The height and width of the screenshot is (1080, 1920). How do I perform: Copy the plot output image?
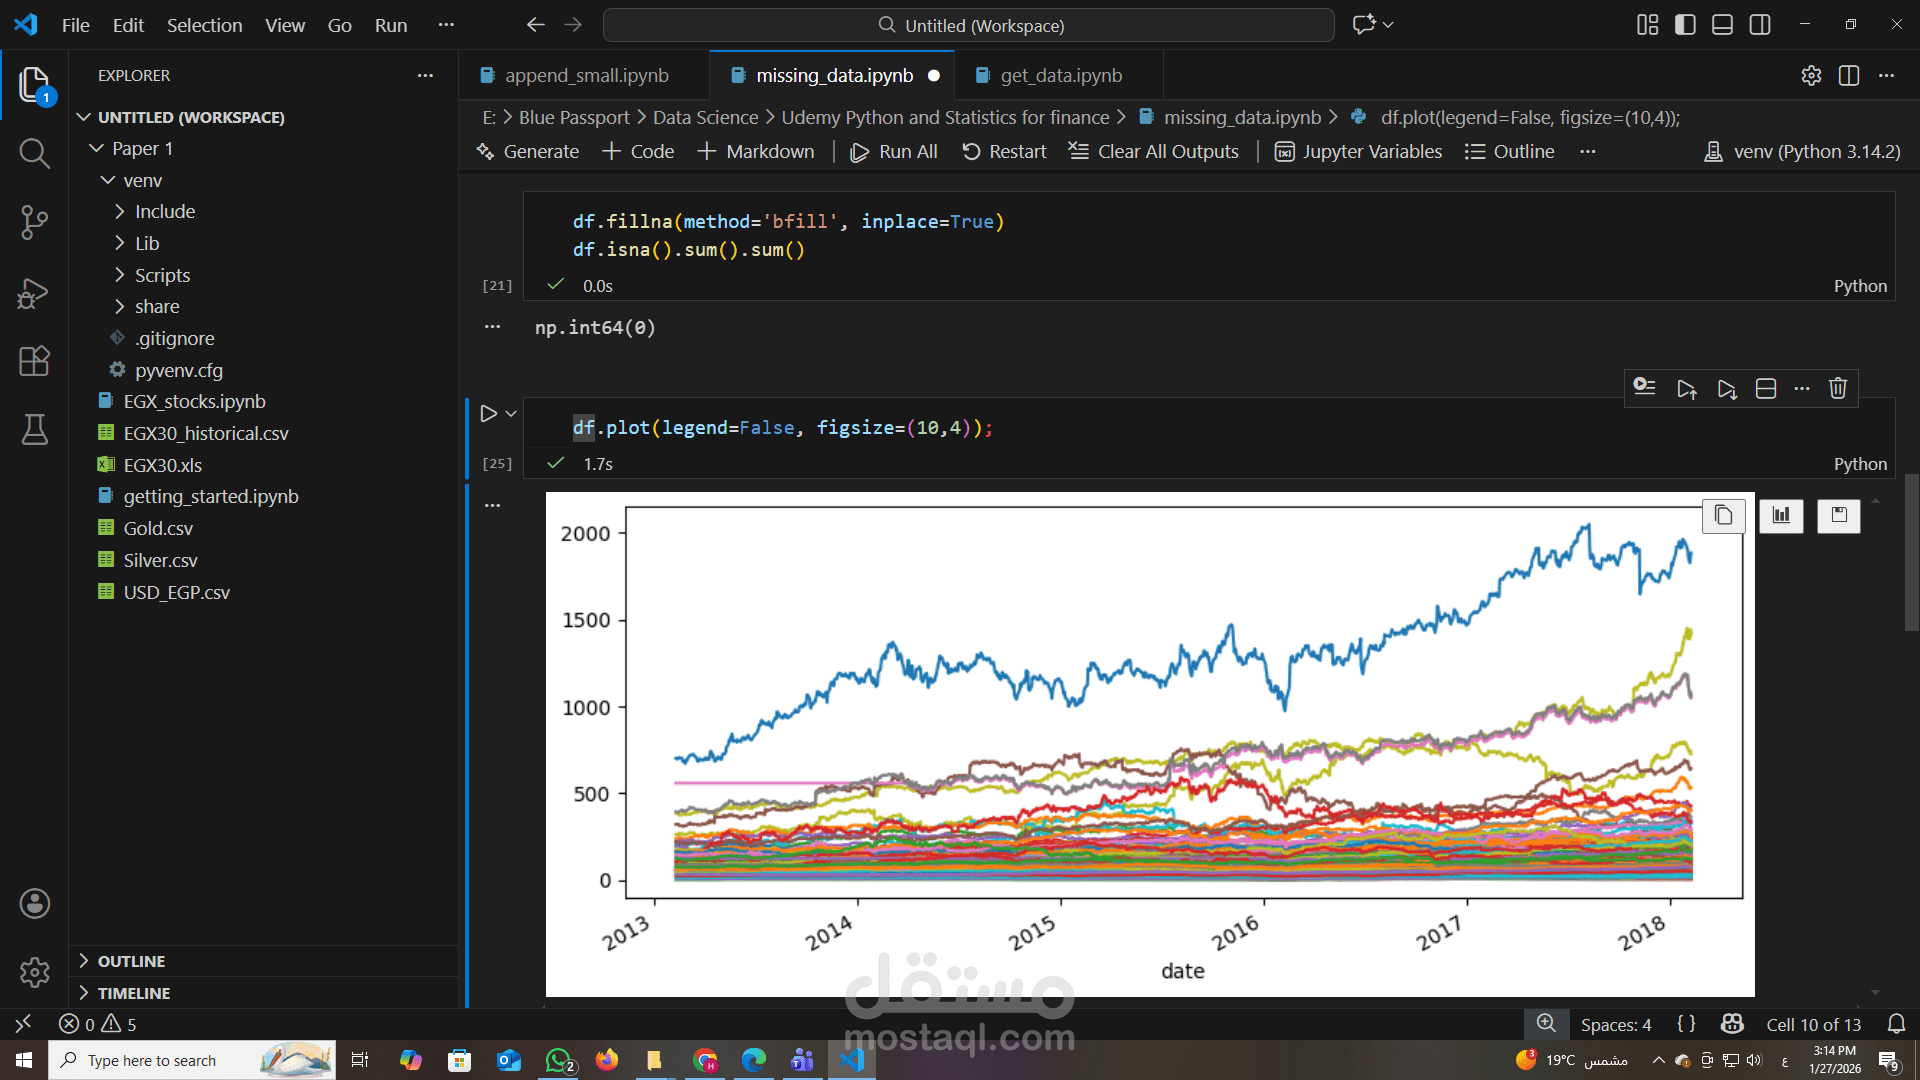[x=1723, y=515]
